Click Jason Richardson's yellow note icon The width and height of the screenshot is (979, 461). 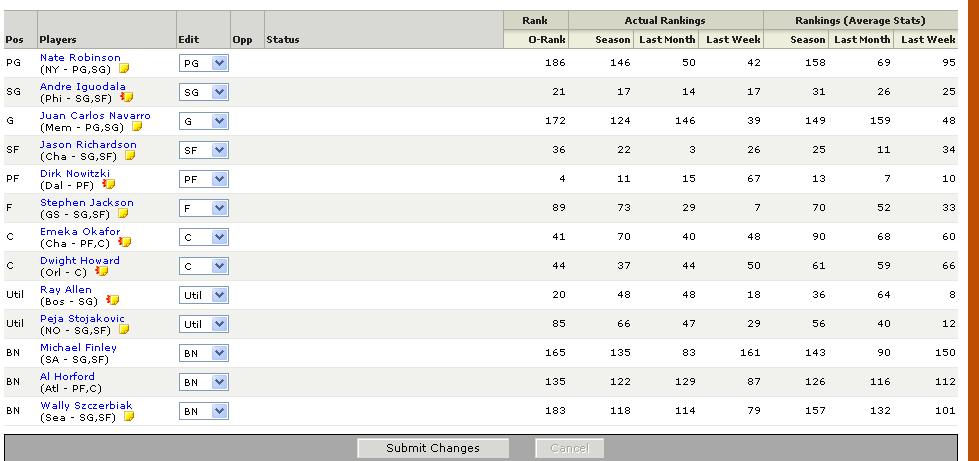pyautogui.click(x=130, y=156)
